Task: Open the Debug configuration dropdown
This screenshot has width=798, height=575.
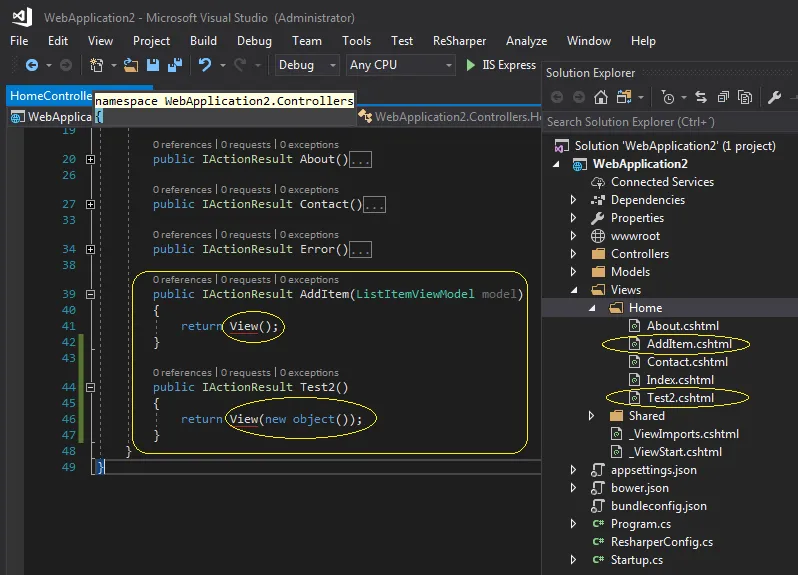Action: pos(308,65)
